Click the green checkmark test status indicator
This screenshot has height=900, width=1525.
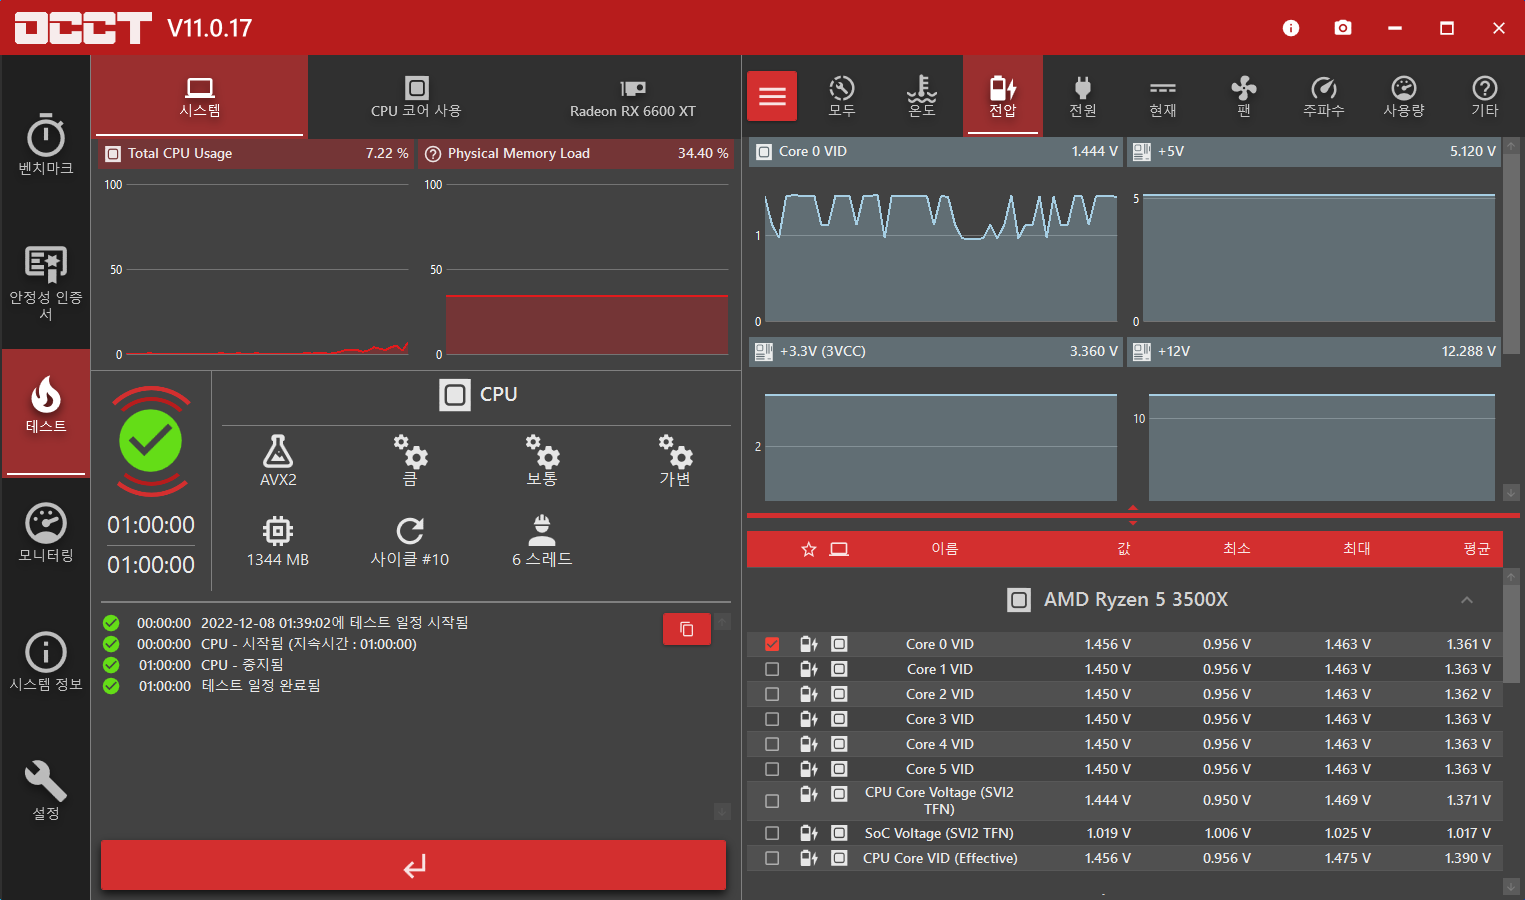151,441
